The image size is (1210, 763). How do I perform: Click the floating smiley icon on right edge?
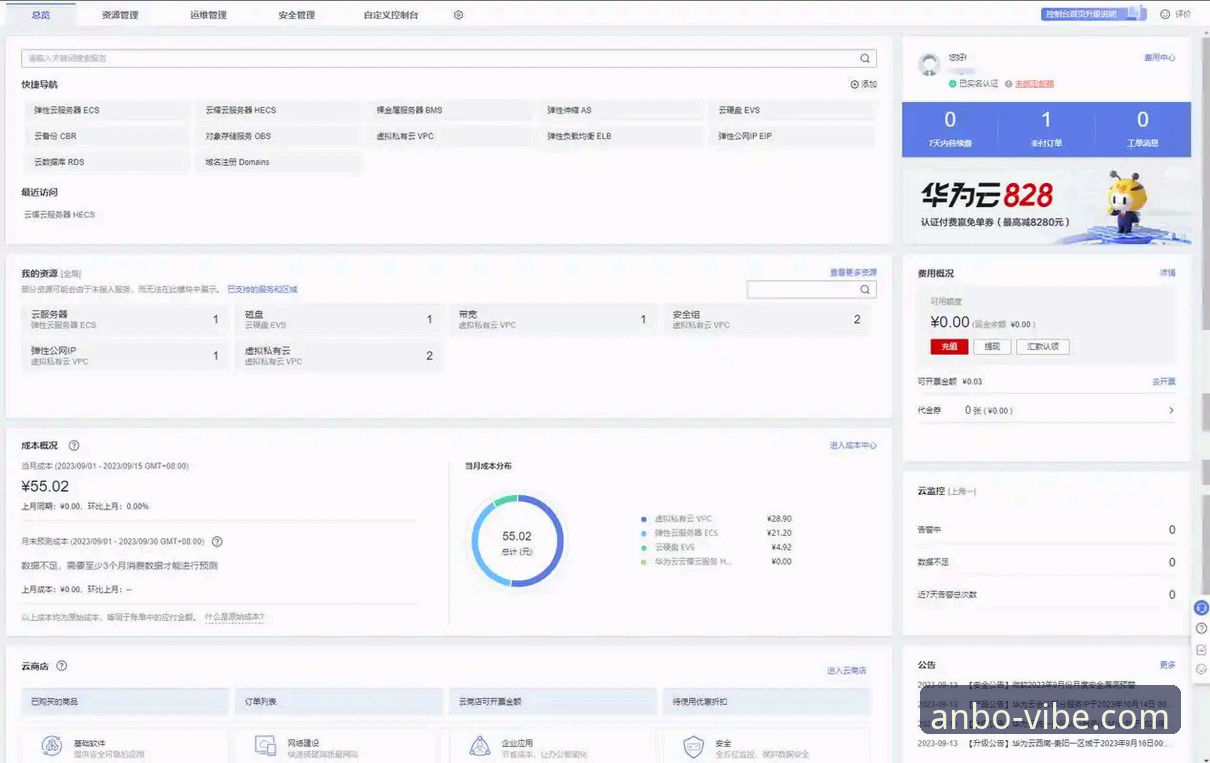[1202, 669]
